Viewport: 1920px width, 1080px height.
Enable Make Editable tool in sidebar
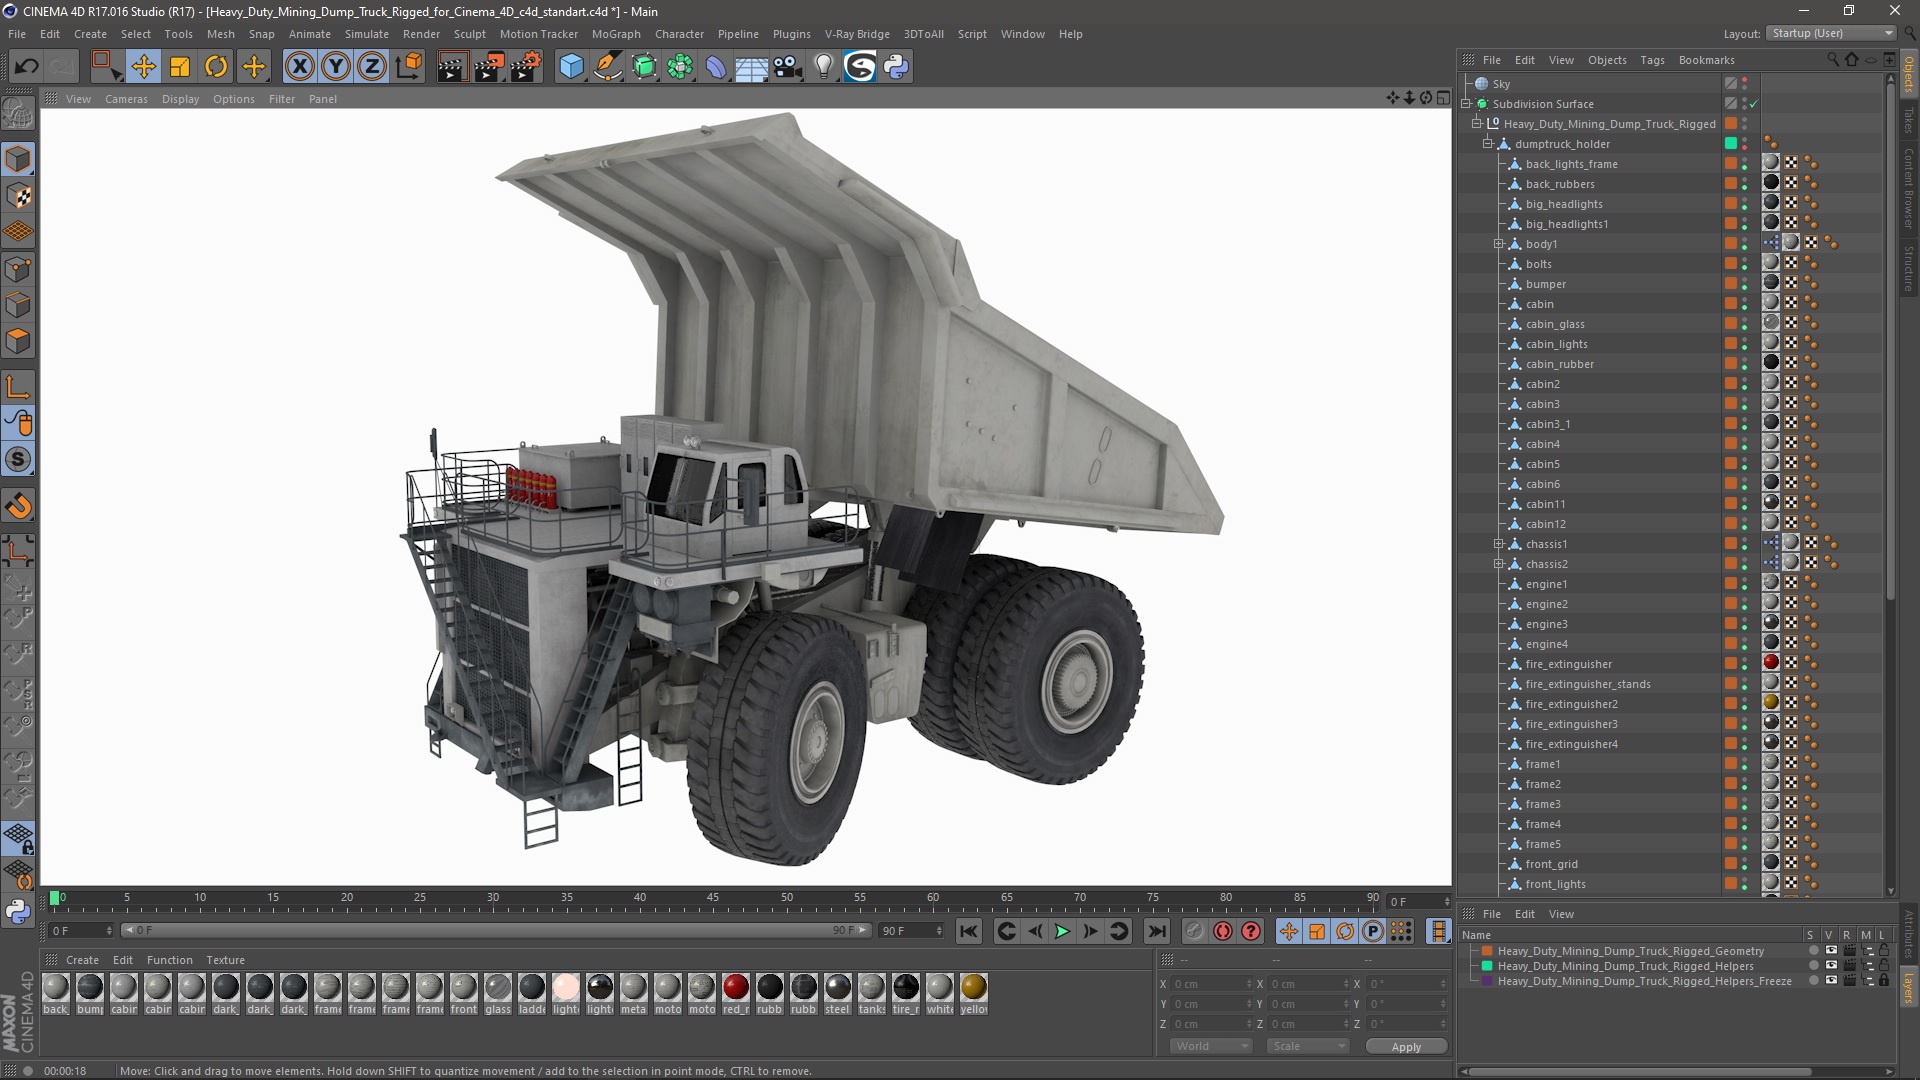pos(18,114)
